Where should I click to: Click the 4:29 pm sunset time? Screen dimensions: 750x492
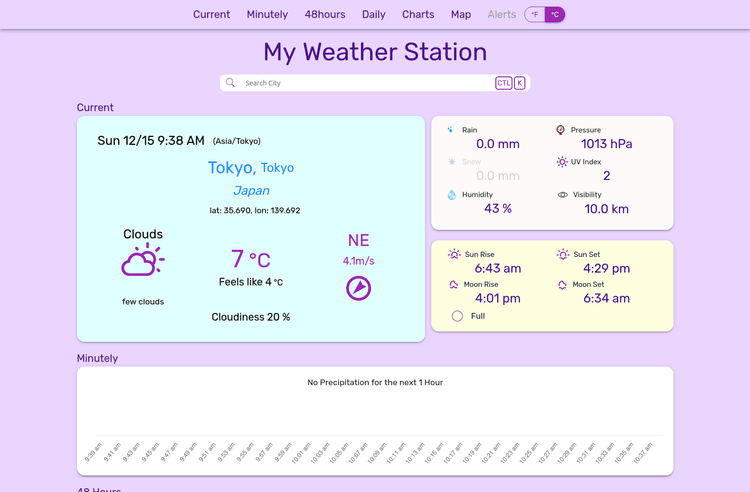pyautogui.click(x=607, y=268)
